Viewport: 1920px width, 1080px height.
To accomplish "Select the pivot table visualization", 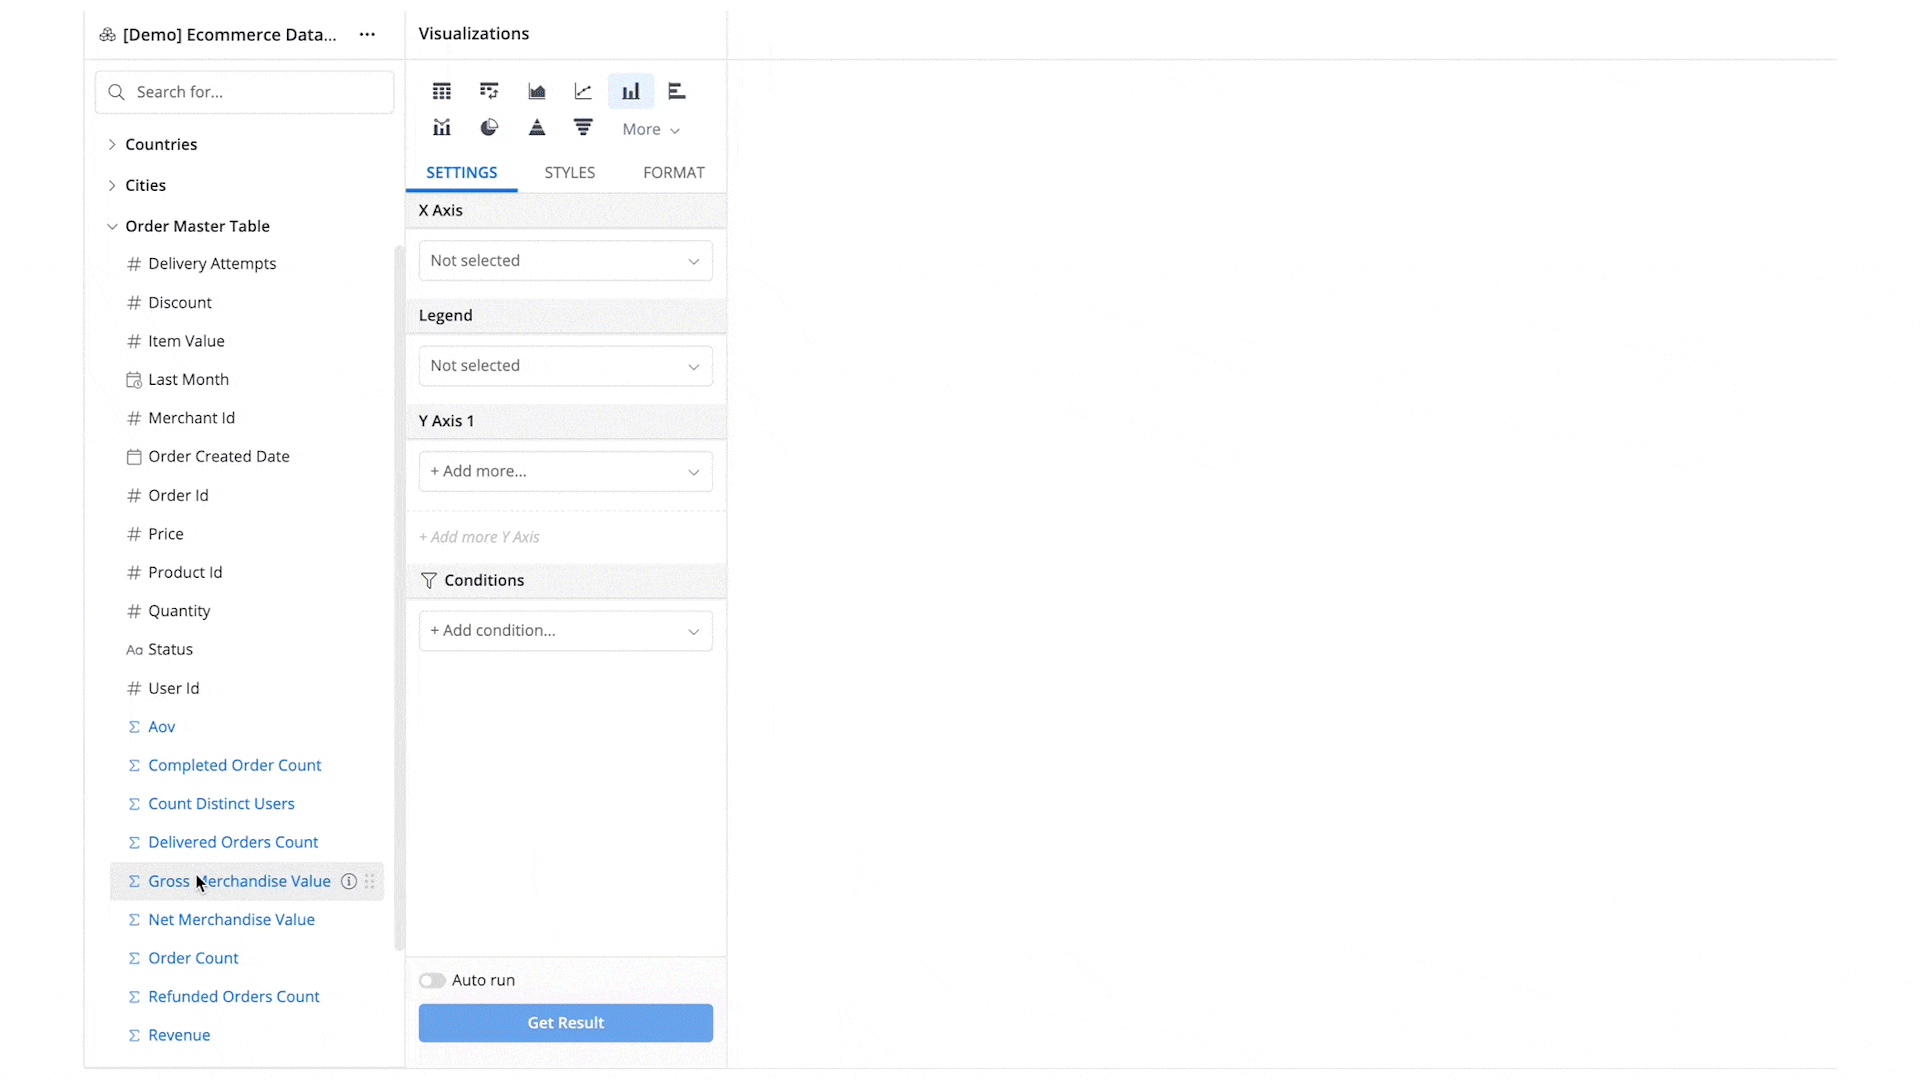I will (x=489, y=90).
